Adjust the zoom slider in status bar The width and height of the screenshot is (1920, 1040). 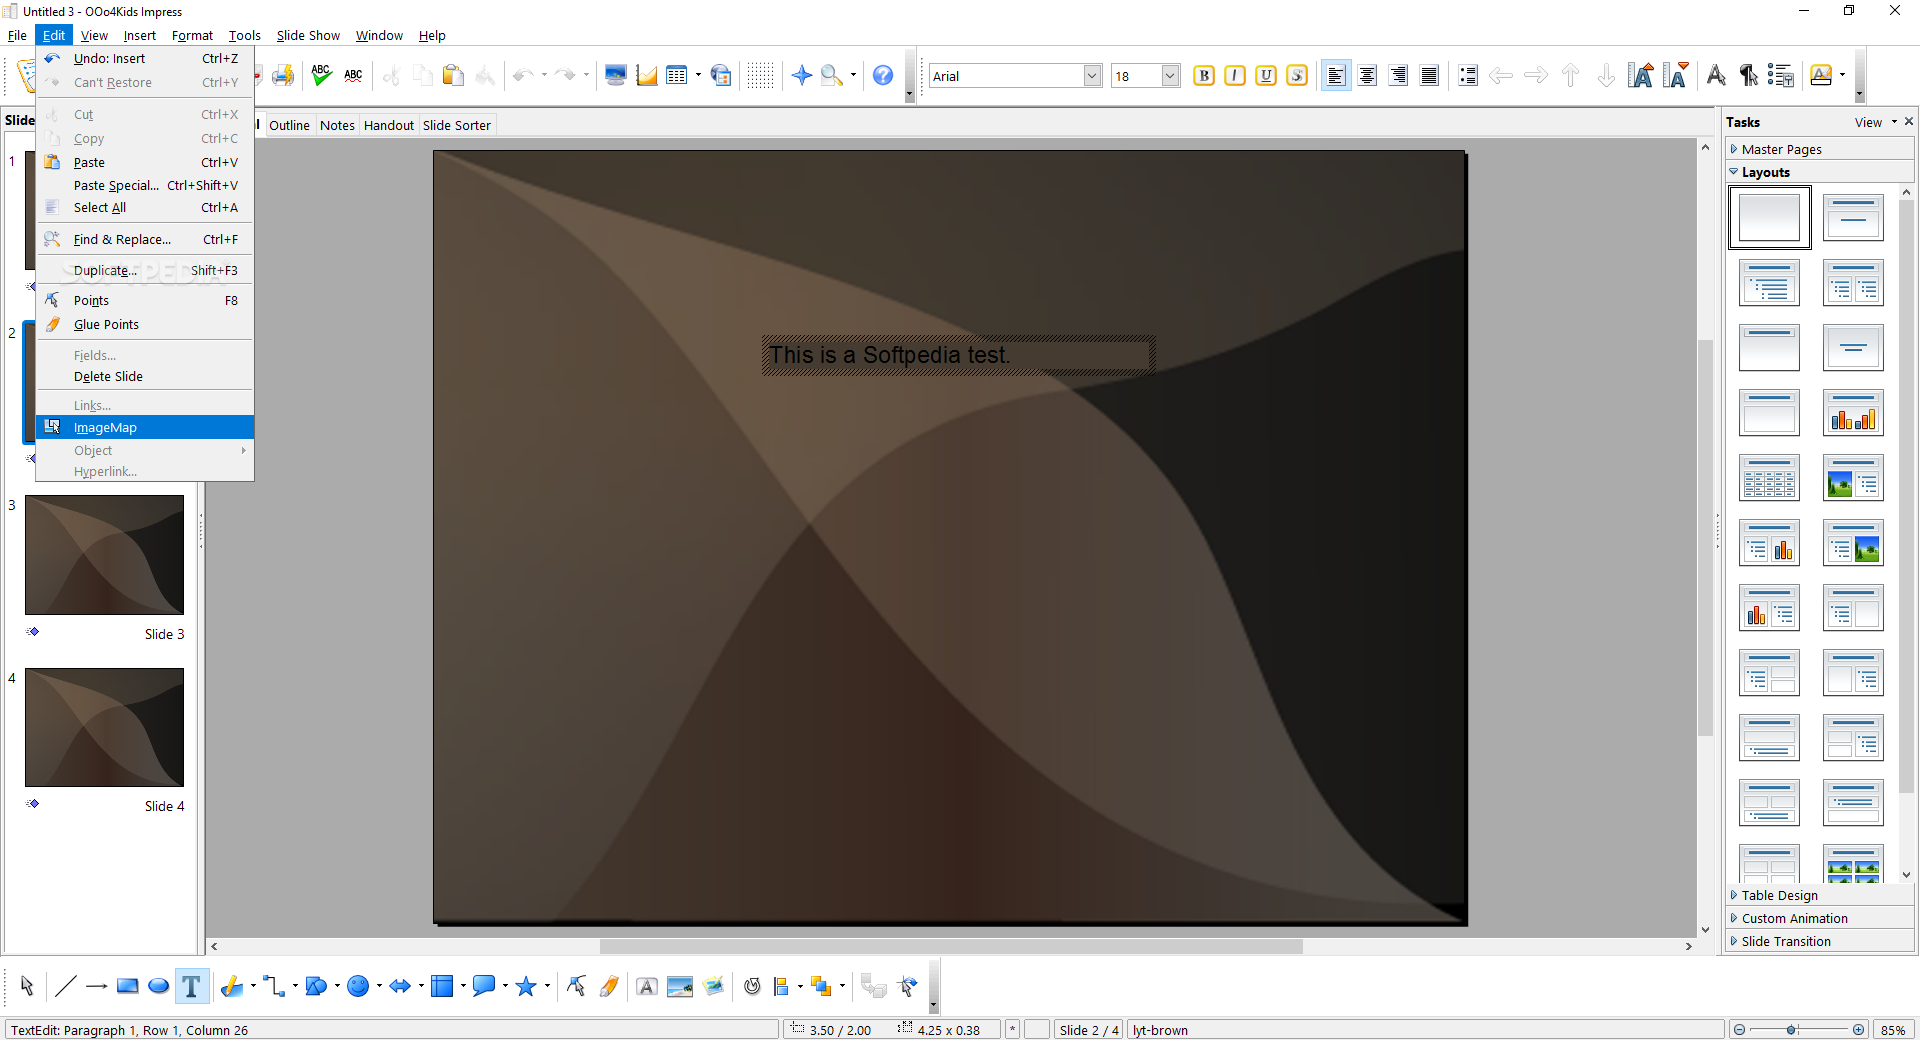1792,1029
